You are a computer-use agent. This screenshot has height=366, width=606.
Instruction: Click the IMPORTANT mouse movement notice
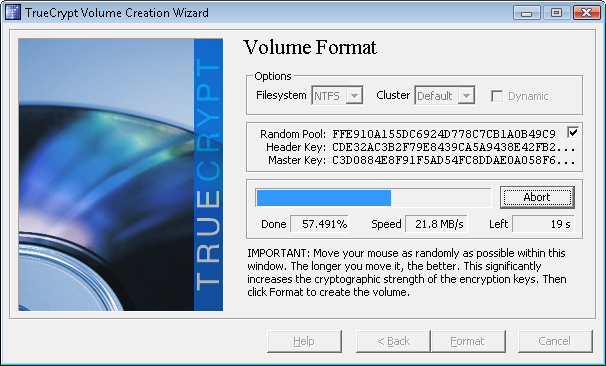click(407, 272)
